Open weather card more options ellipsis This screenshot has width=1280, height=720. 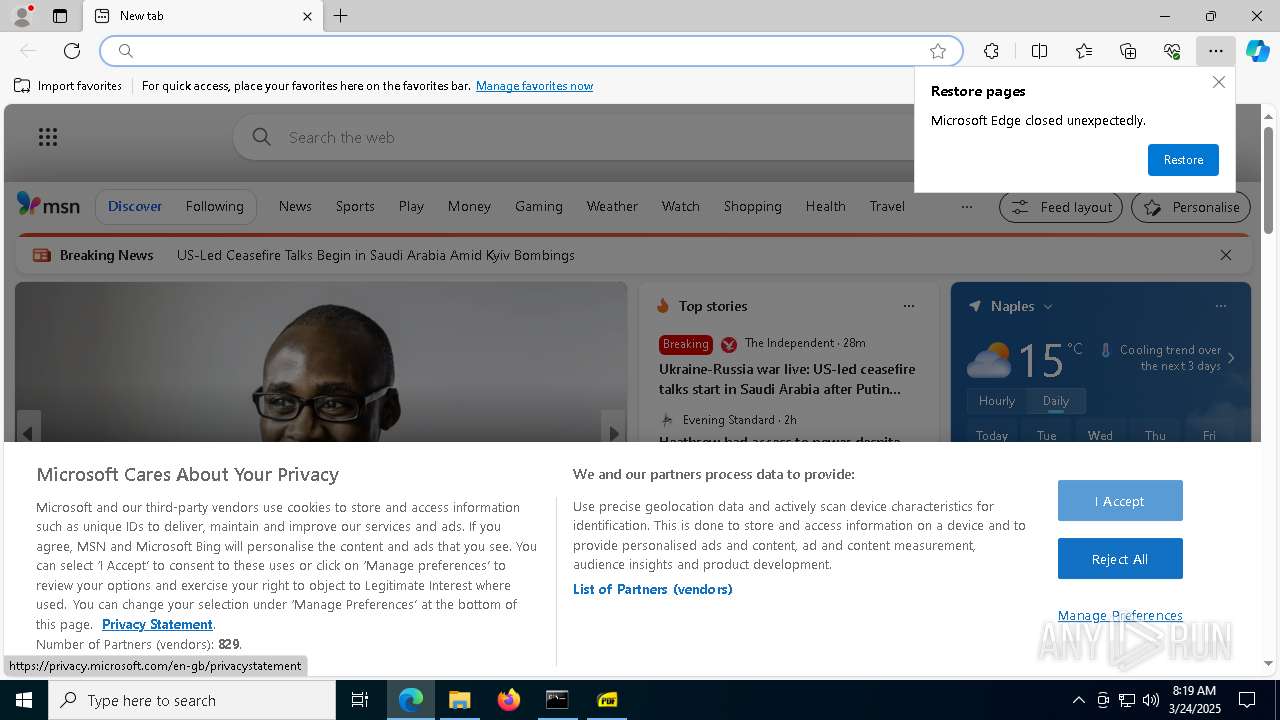coord(1220,306)
